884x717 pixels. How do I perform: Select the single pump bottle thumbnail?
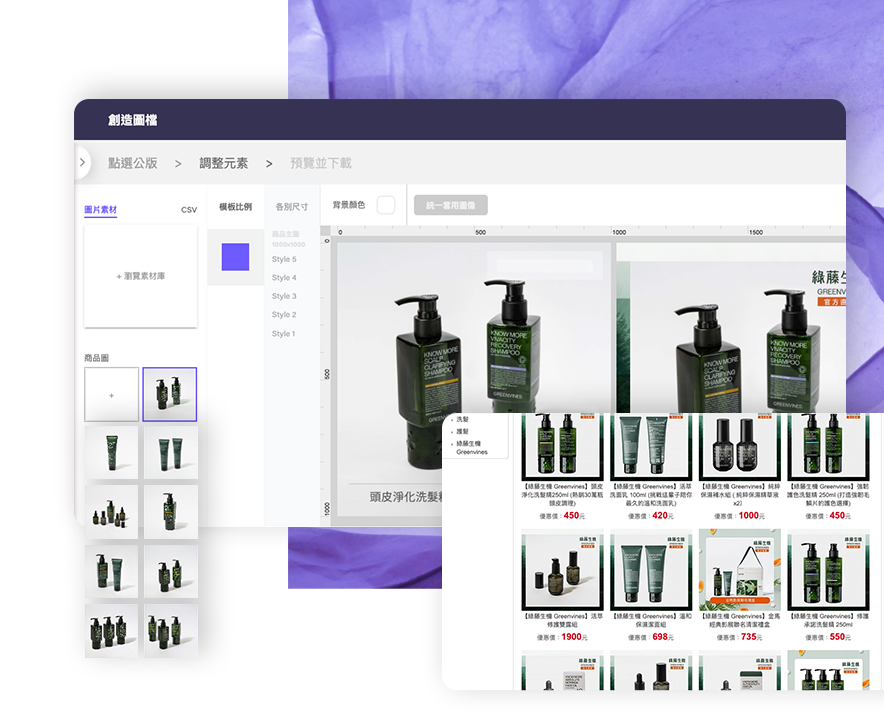tap(170, 512)
